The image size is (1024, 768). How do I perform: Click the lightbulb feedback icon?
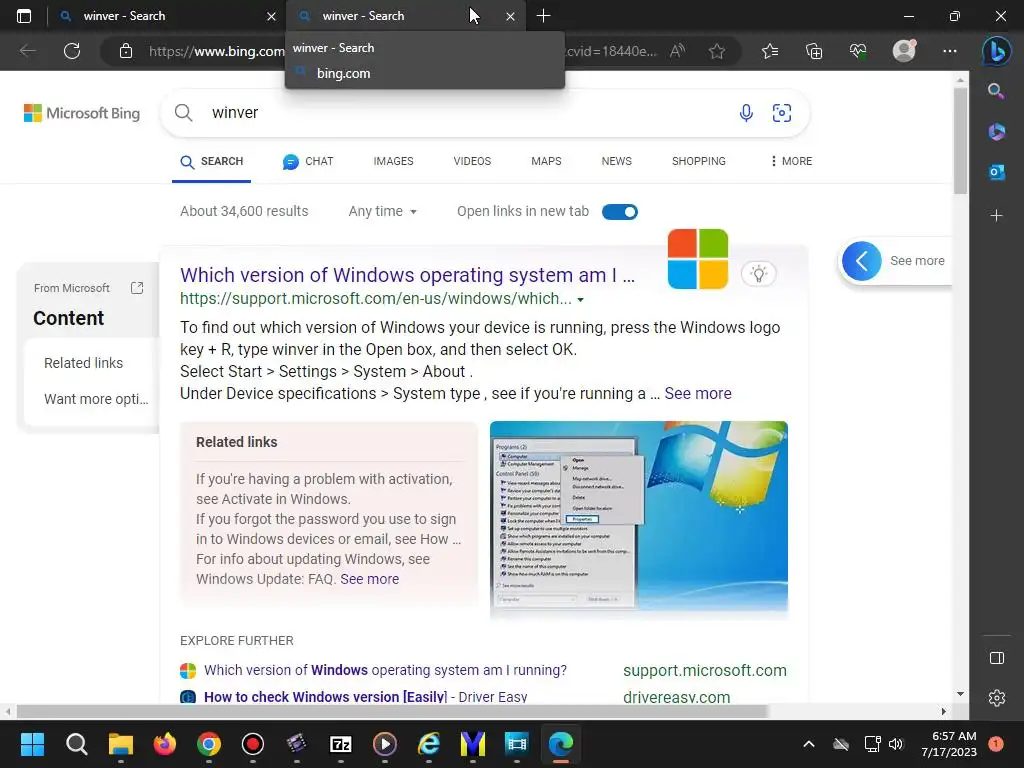(x=758, y=274)
